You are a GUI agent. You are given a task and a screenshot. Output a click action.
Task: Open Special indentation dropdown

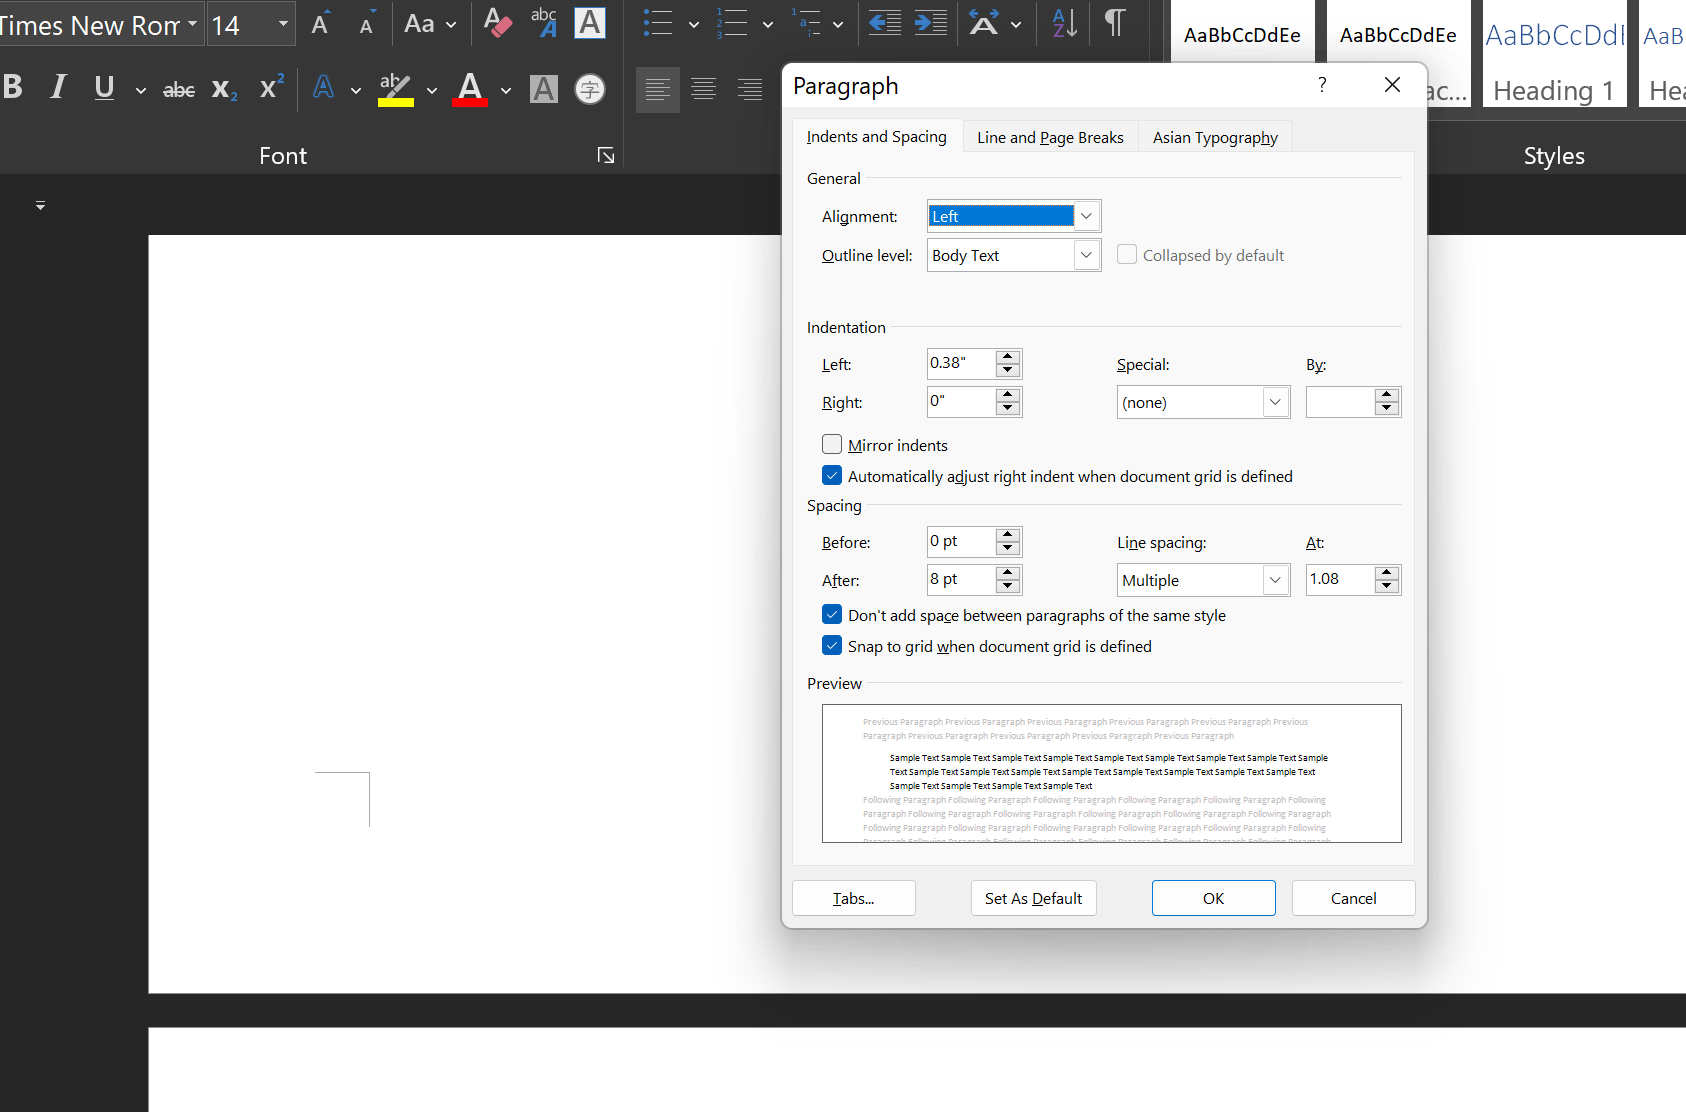click(x=1275, y=402)
